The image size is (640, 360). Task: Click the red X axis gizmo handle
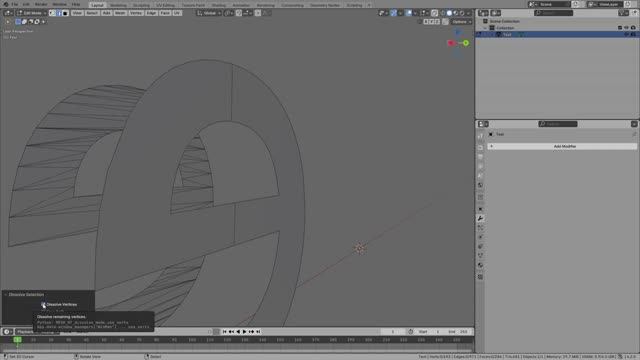pyautogui.click(x=451, y=43)
